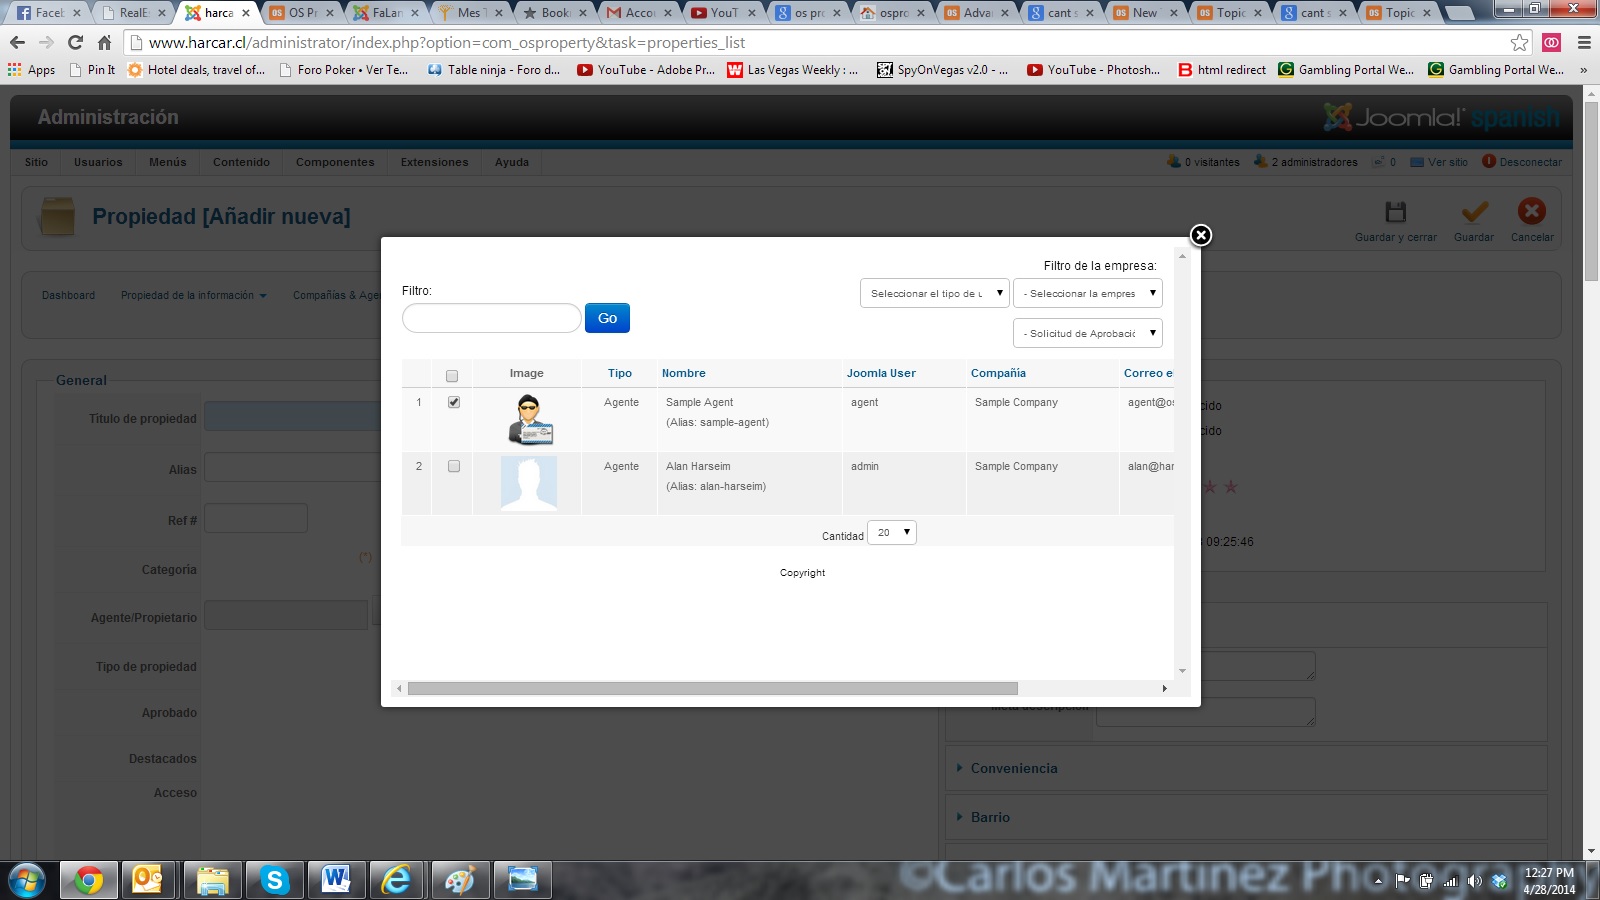Image resolution: width=1600 pixels, height=900 pixels.
Task: Click the browser home icon
Action: 104,43
